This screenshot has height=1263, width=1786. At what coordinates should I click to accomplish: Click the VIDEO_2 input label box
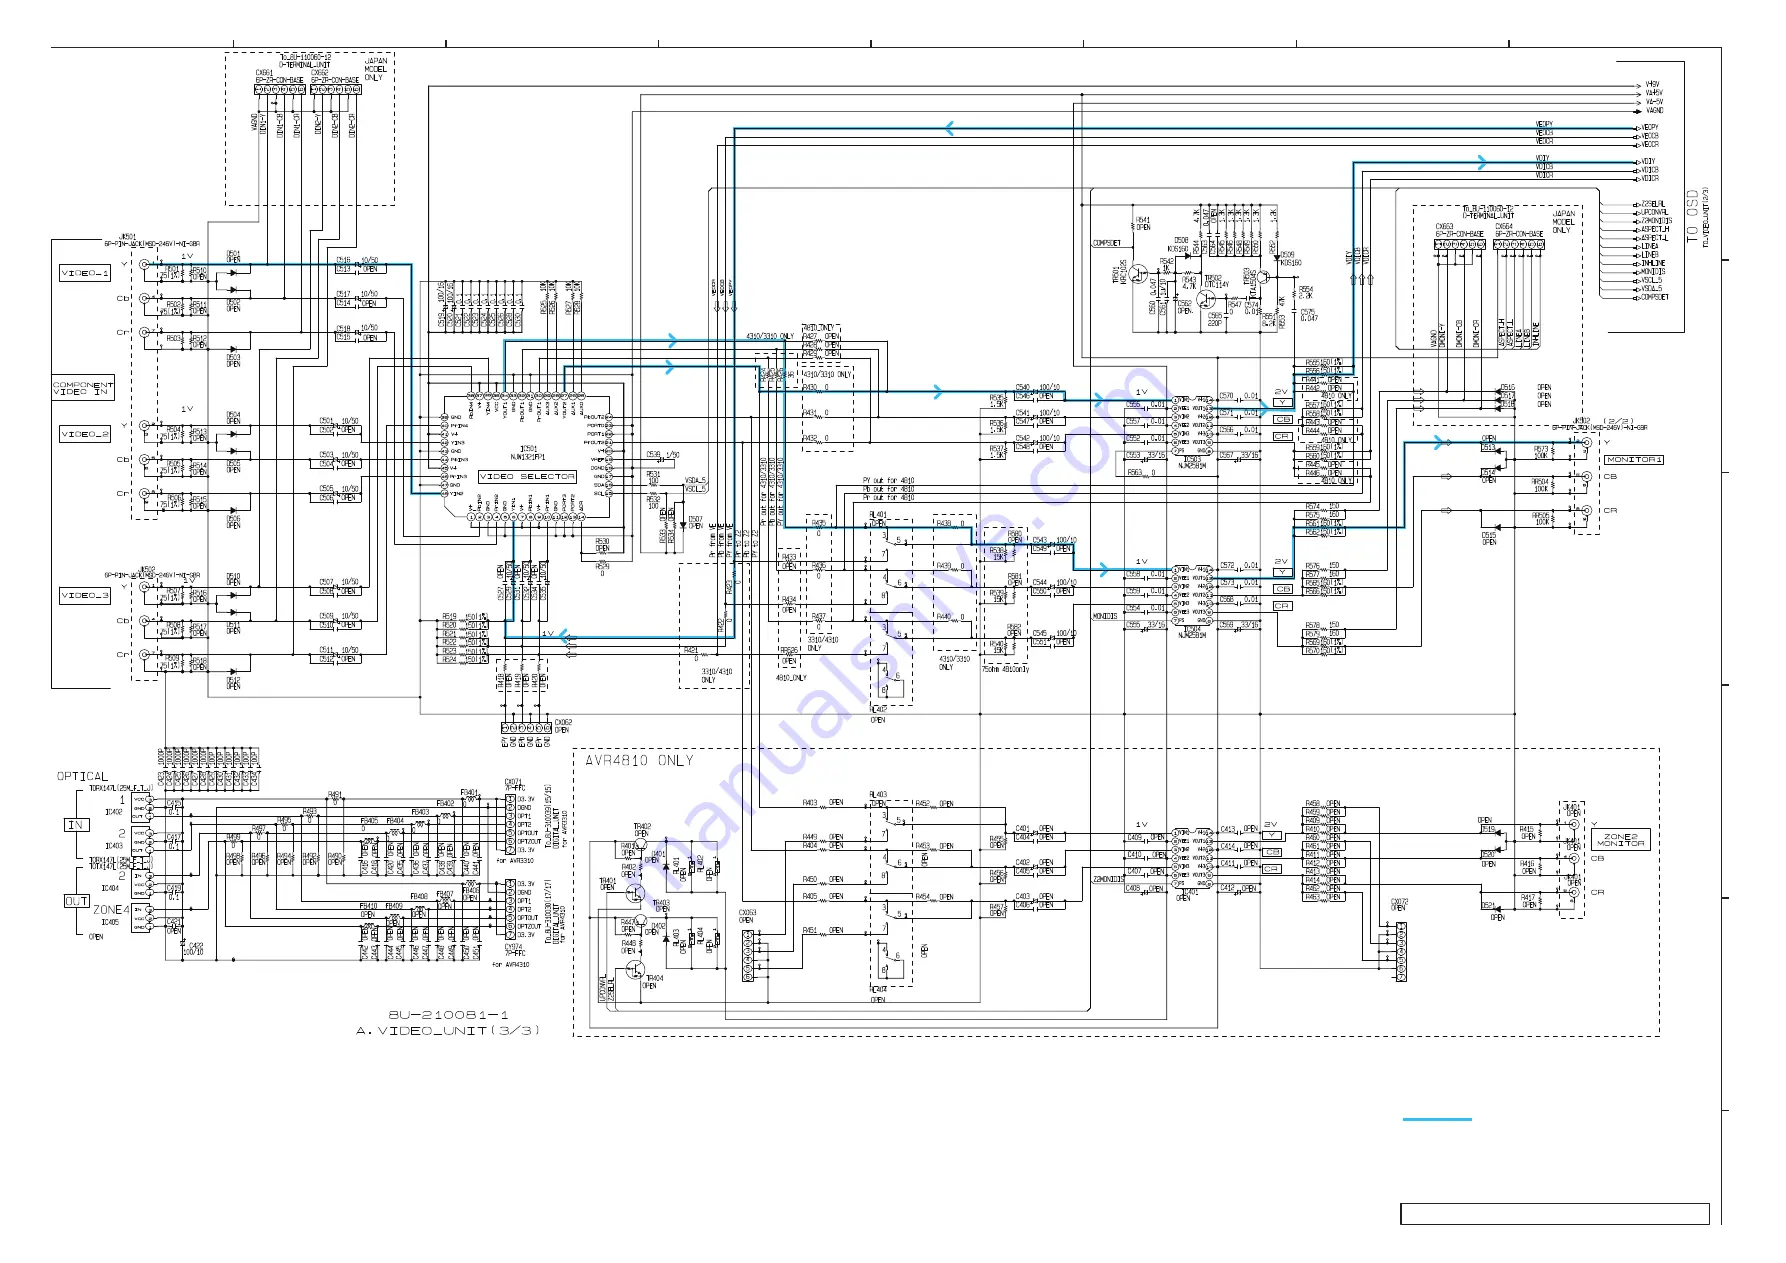[85, 434]
